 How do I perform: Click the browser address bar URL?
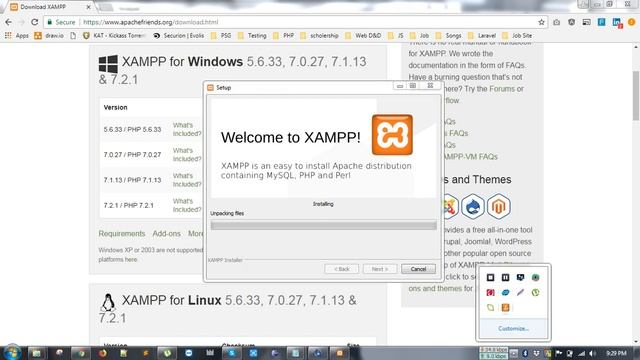tap(151, 22)
